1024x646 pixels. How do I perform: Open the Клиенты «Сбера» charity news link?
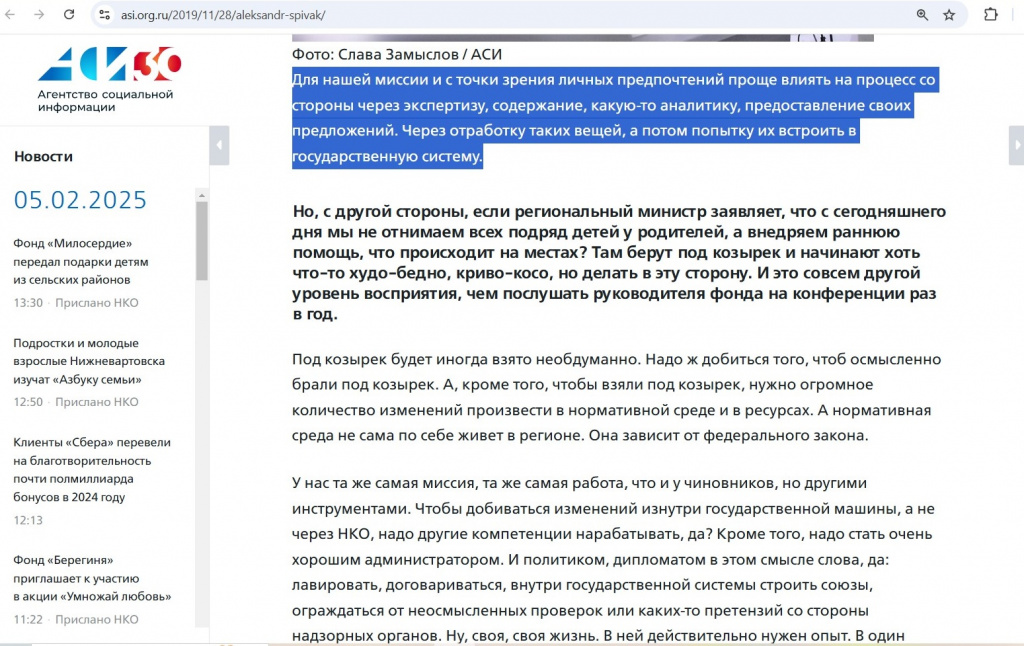92,469
